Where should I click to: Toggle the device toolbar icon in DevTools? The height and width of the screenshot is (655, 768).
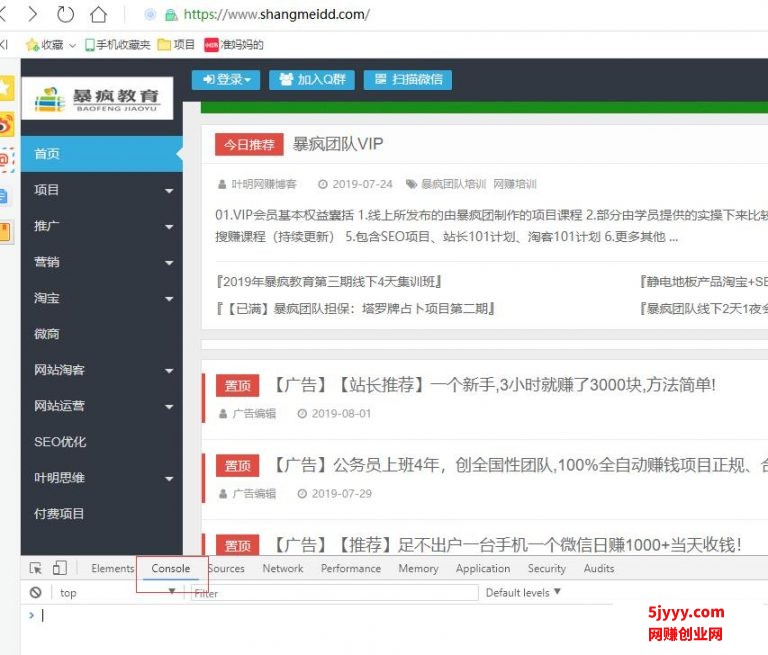pos(59,568)
